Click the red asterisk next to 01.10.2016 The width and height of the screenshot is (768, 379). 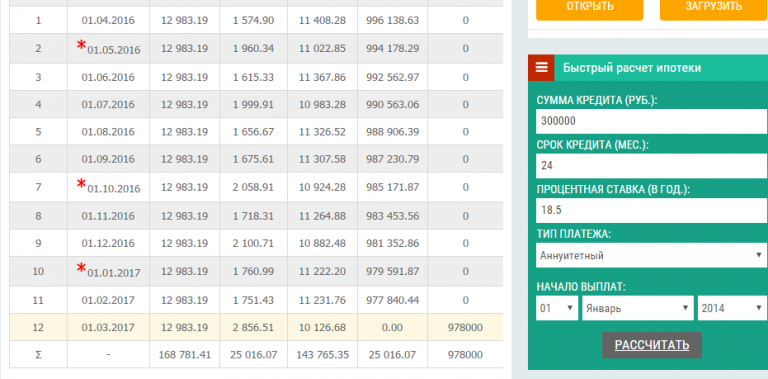coord(81,185)
